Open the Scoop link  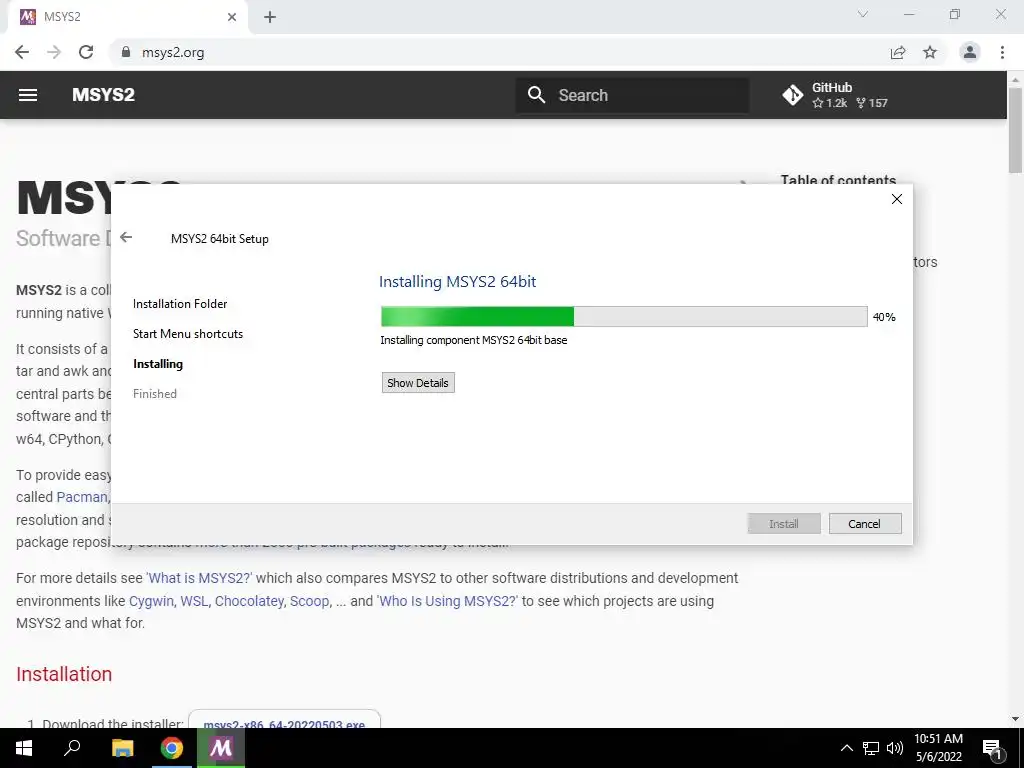pyautogui.click(x=310, y=601)
